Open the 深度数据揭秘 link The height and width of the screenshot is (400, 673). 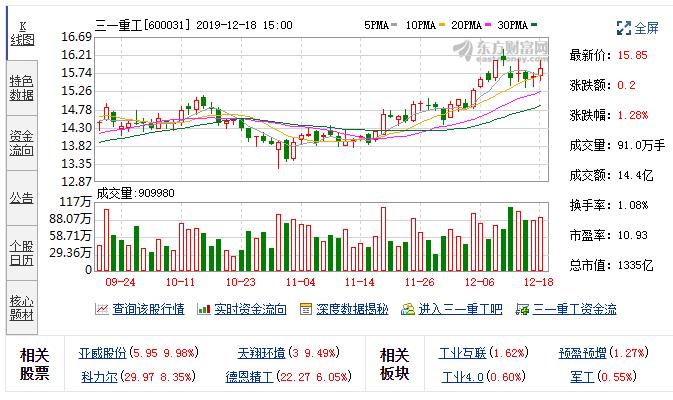point(352,309)
